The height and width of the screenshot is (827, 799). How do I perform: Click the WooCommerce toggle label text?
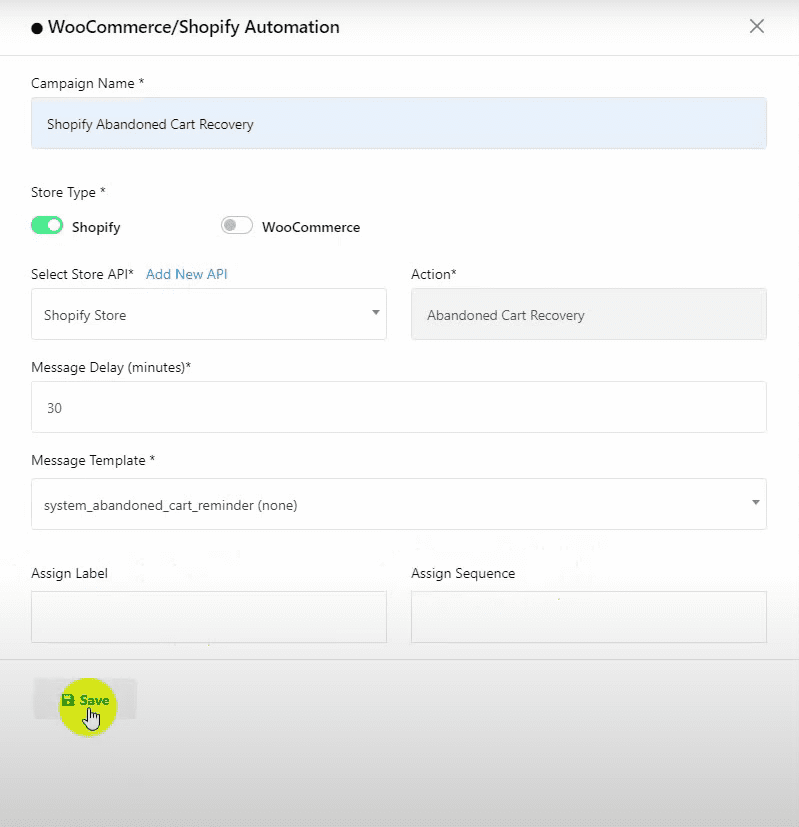[310, 227]
